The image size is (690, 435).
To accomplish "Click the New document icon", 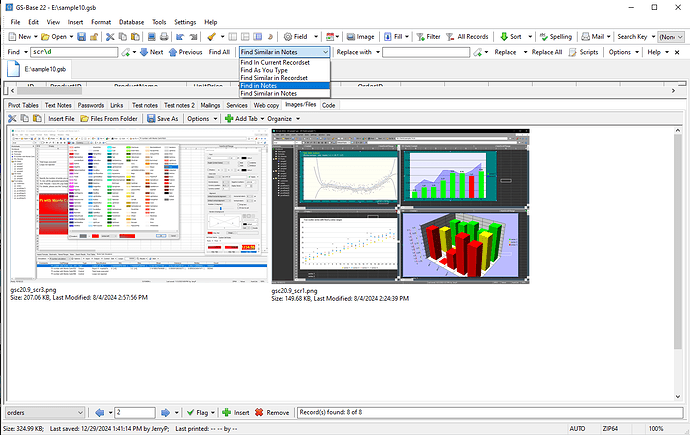I will 13,37.
